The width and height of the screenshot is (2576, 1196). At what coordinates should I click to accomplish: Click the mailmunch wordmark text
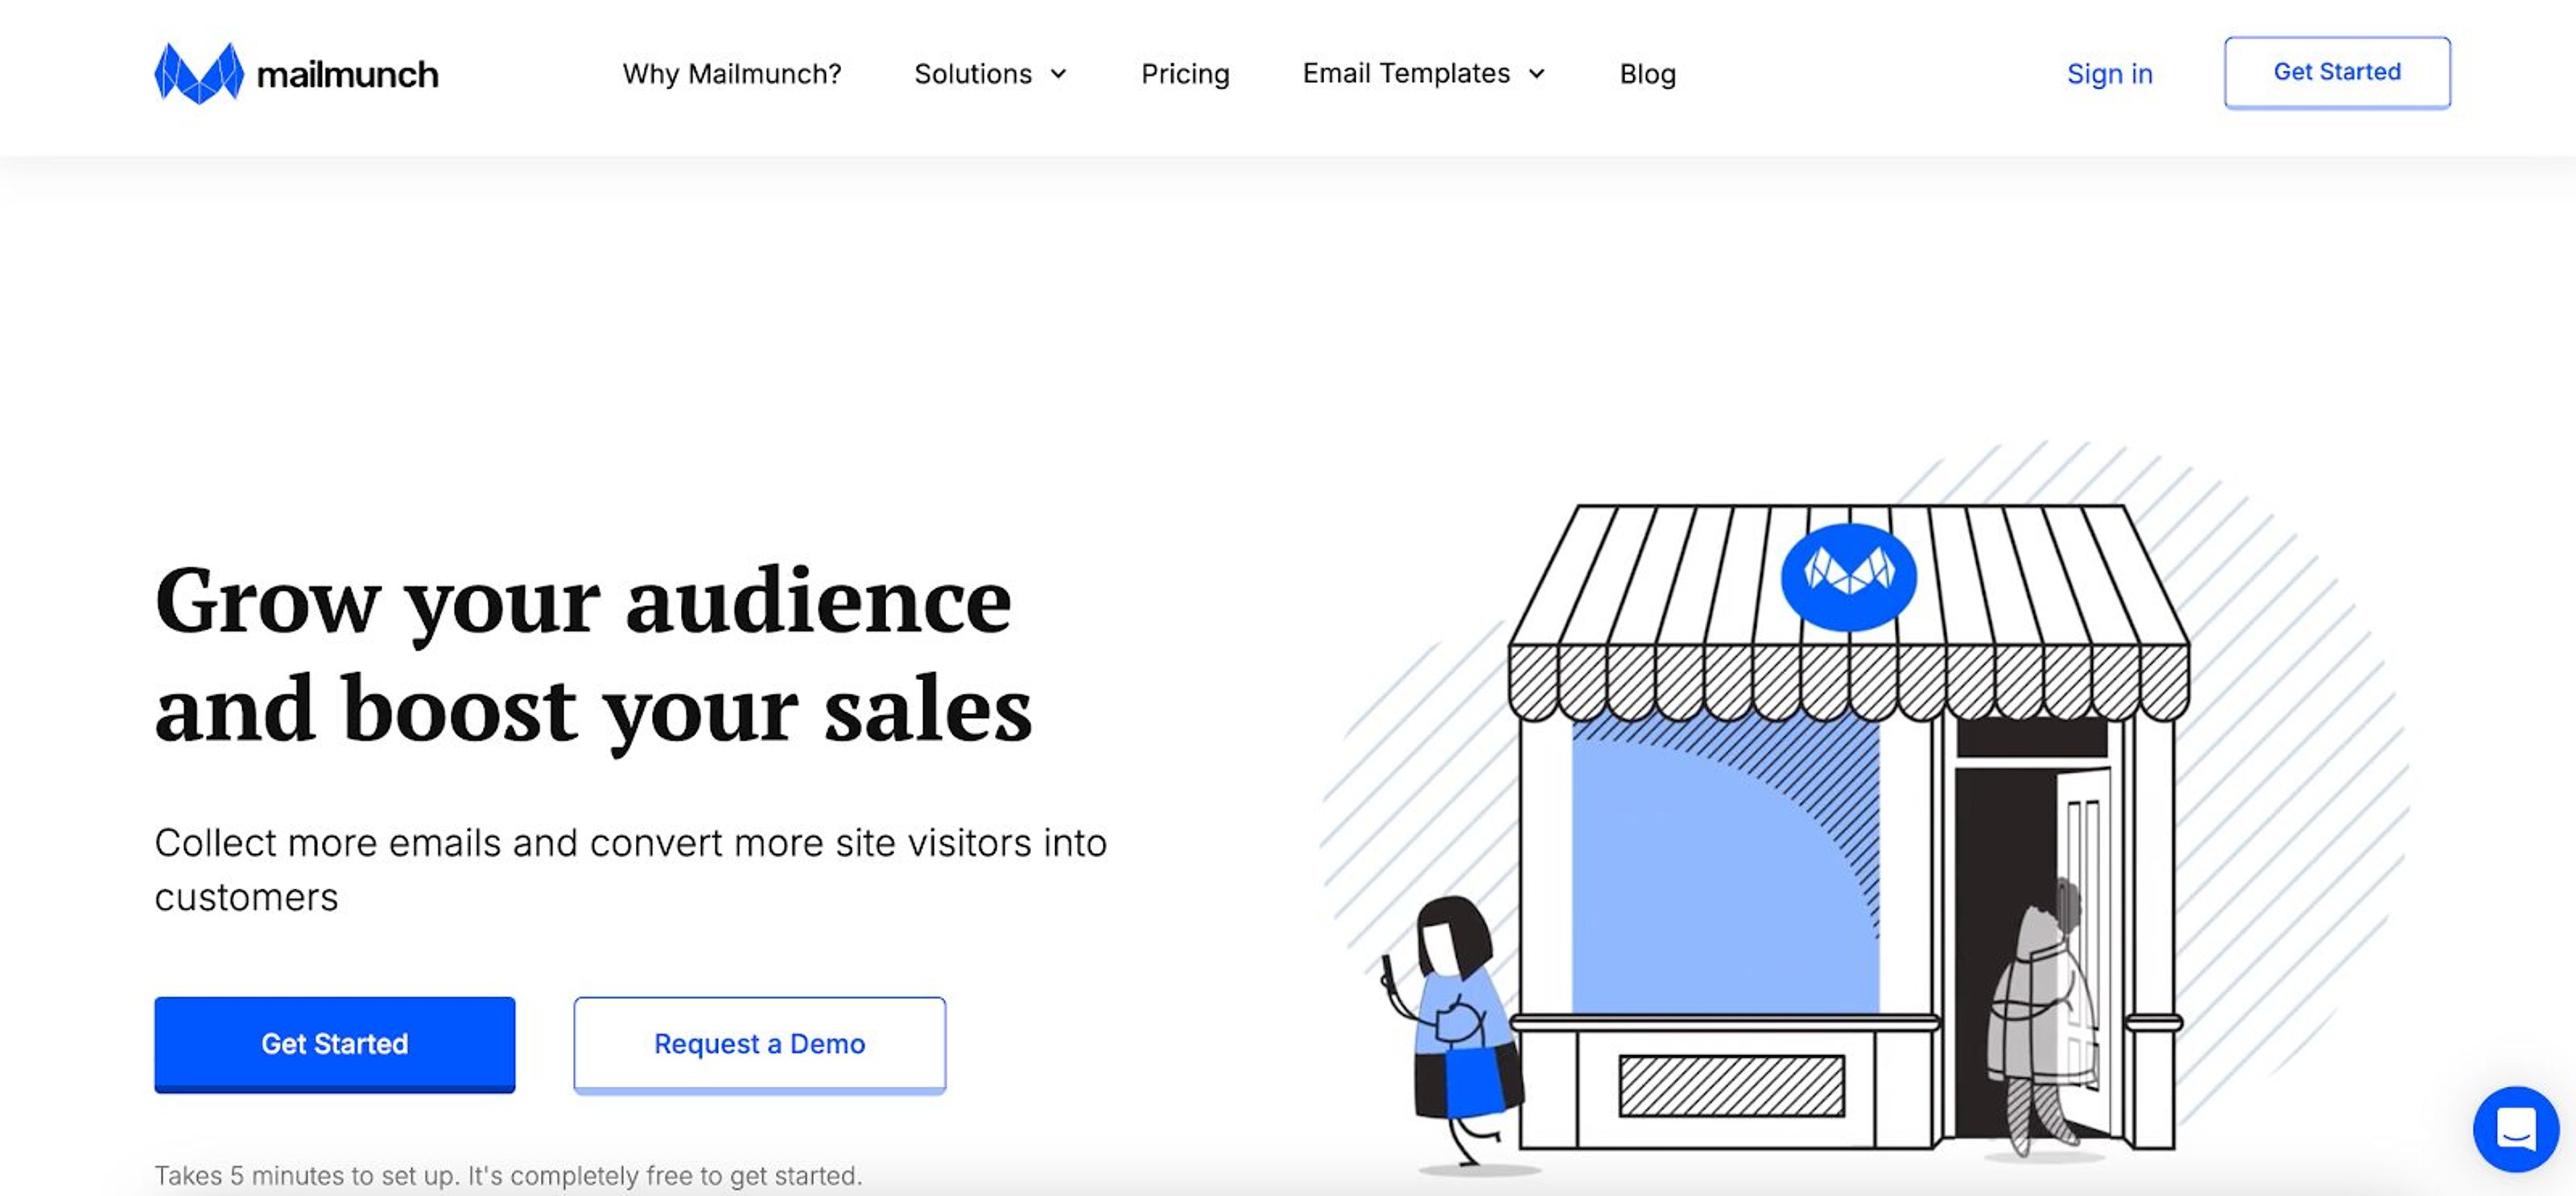347,74
